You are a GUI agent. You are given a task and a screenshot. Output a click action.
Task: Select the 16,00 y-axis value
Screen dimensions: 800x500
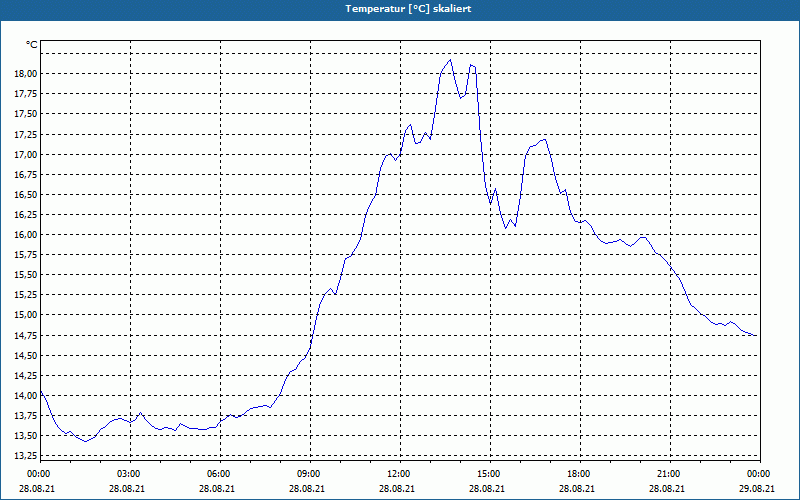[24, 235]
